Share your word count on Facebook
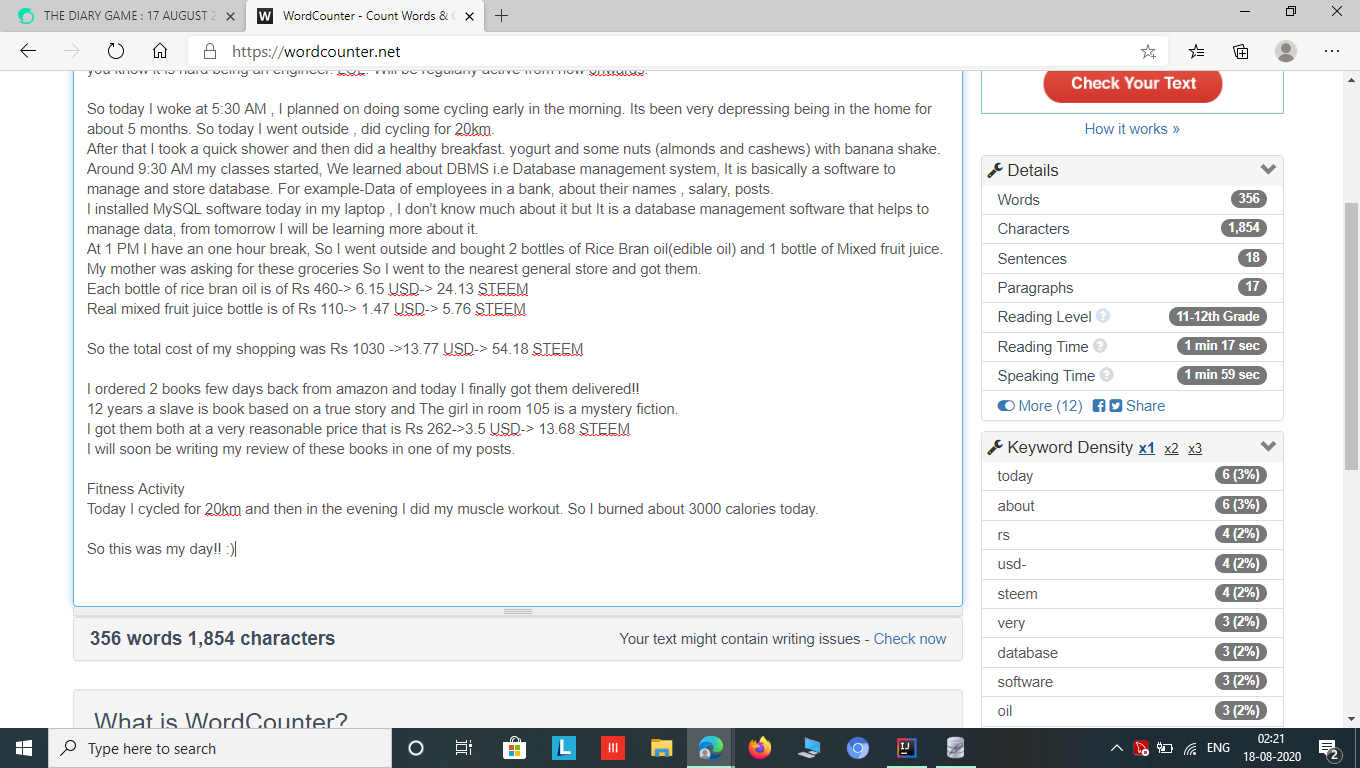 pos(1098,405)
